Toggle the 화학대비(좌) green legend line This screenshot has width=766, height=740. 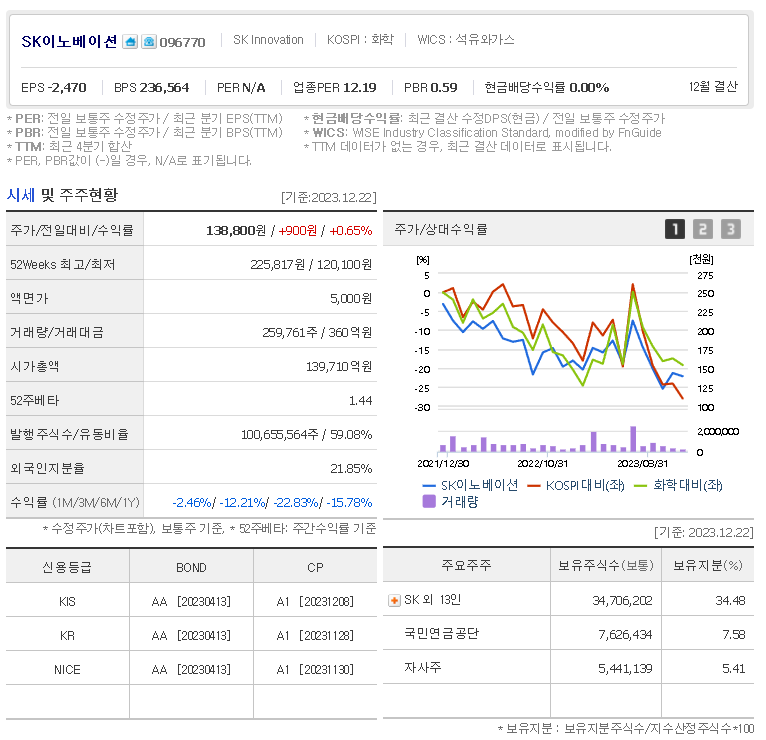pyautogui.click(x=678, y=485)
